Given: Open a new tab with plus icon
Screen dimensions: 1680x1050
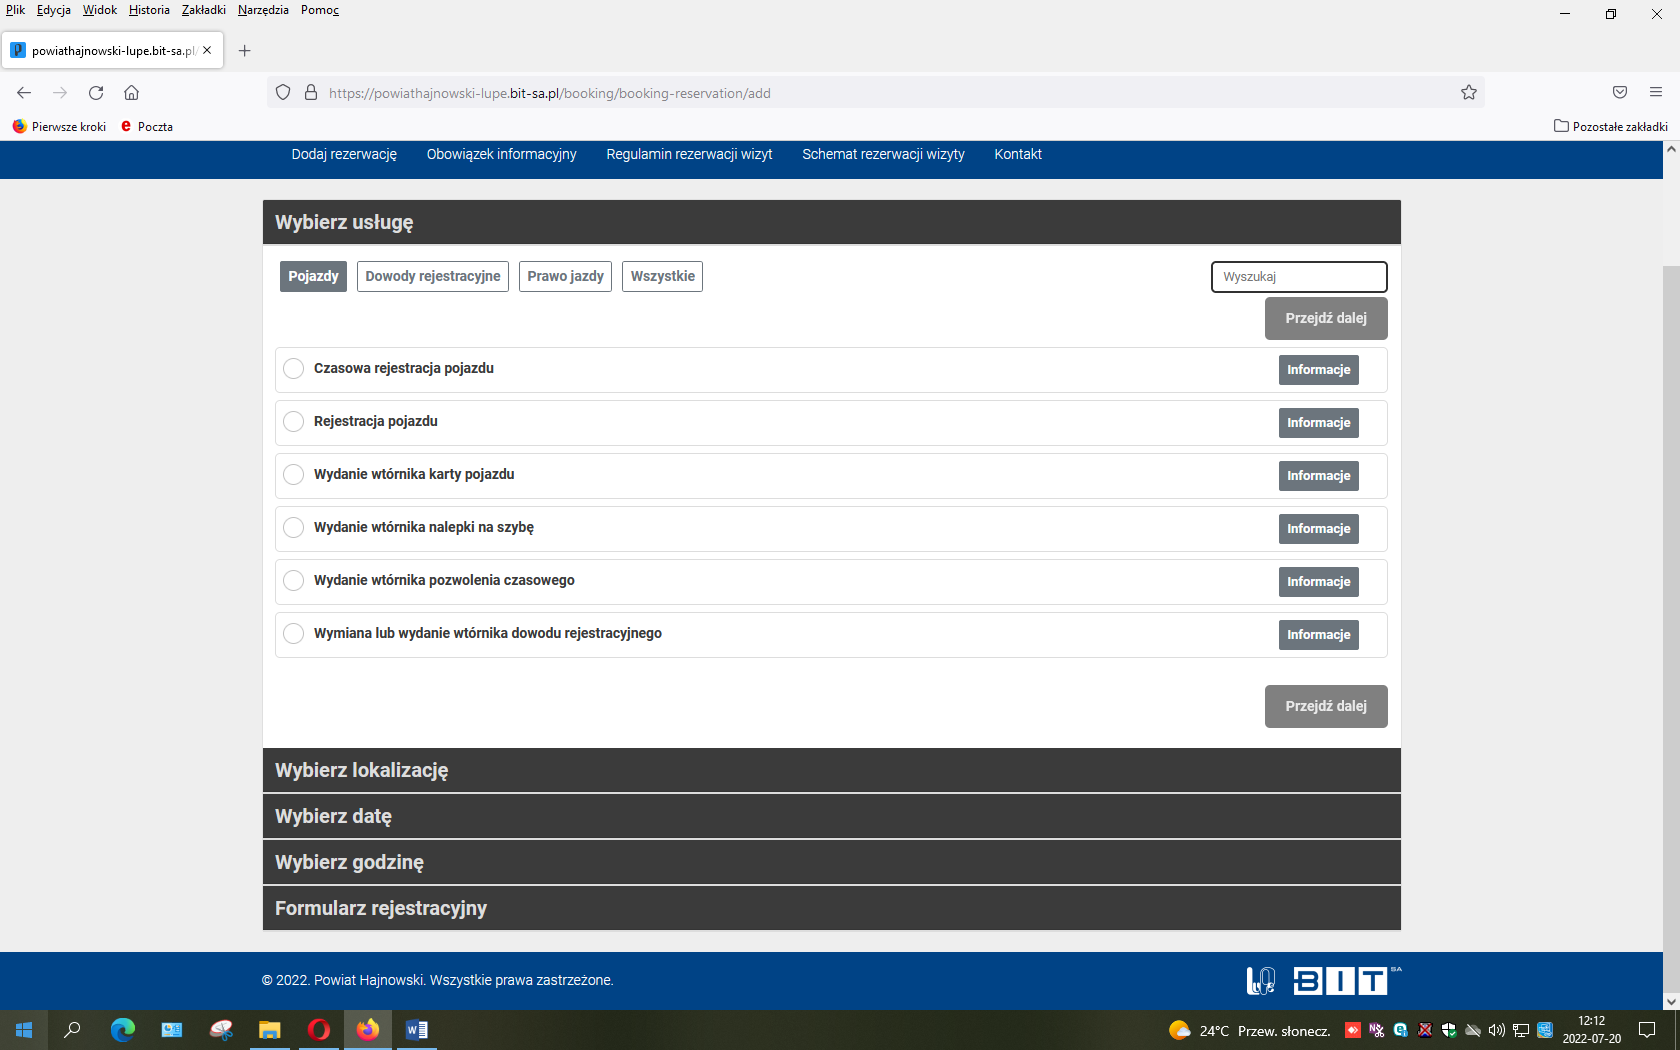Looking at the screenshot, I should [x=244, y=51].
